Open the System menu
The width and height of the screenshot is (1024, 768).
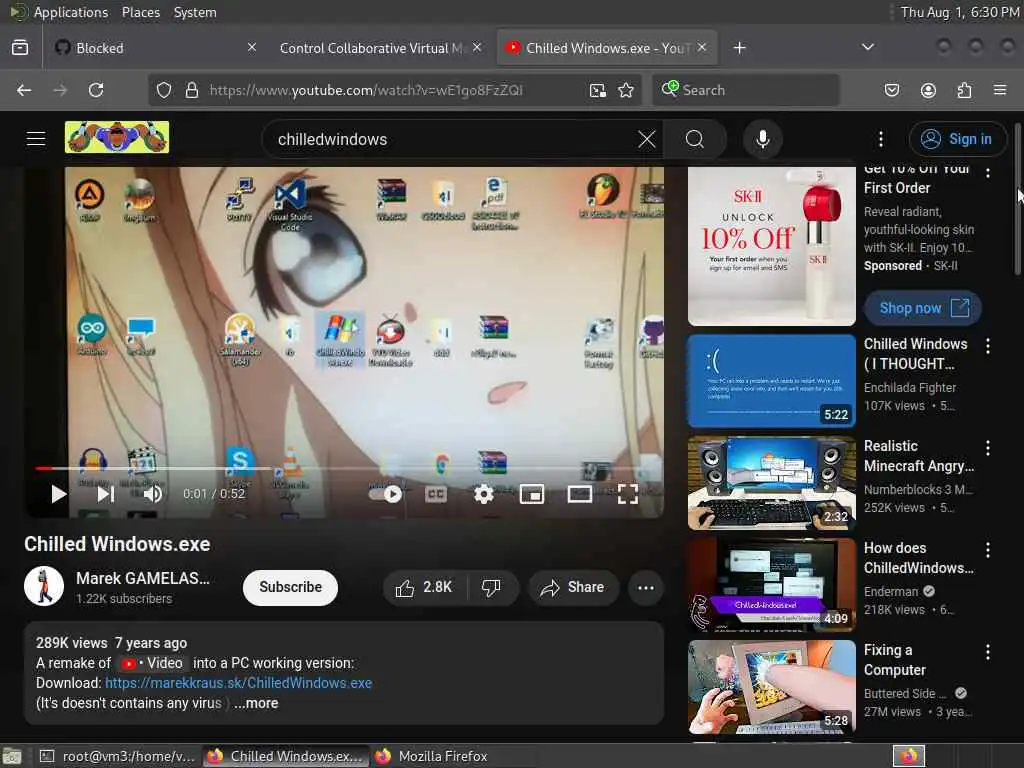pos(195,12)
